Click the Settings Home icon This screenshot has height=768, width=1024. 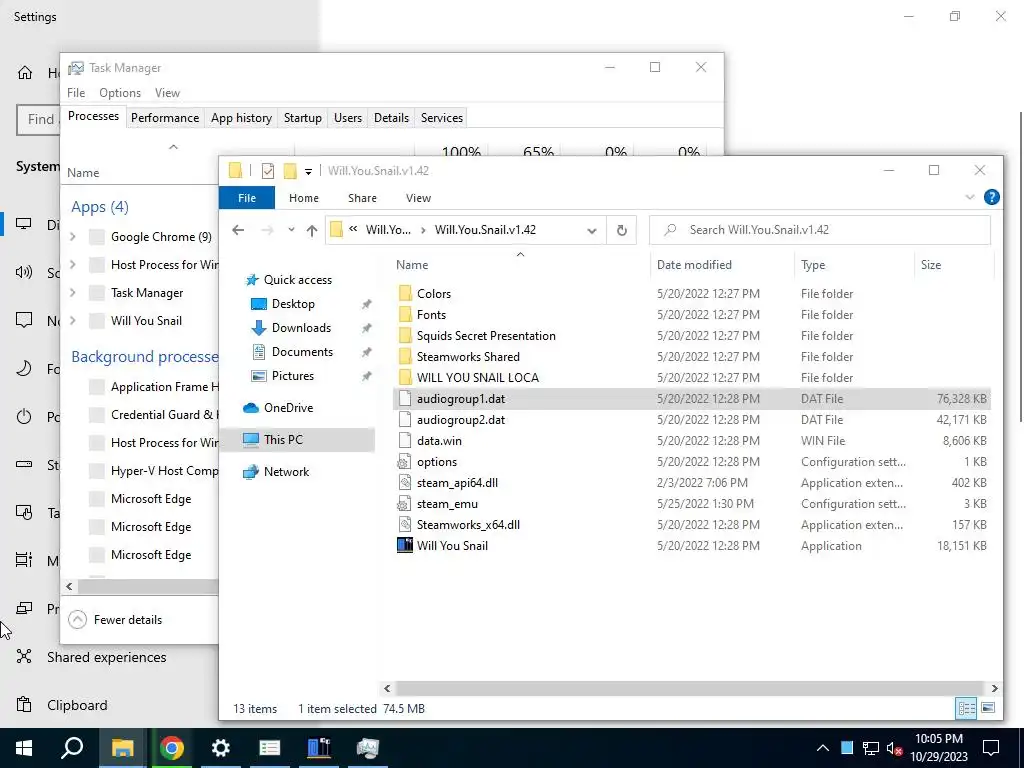[25, 72]
